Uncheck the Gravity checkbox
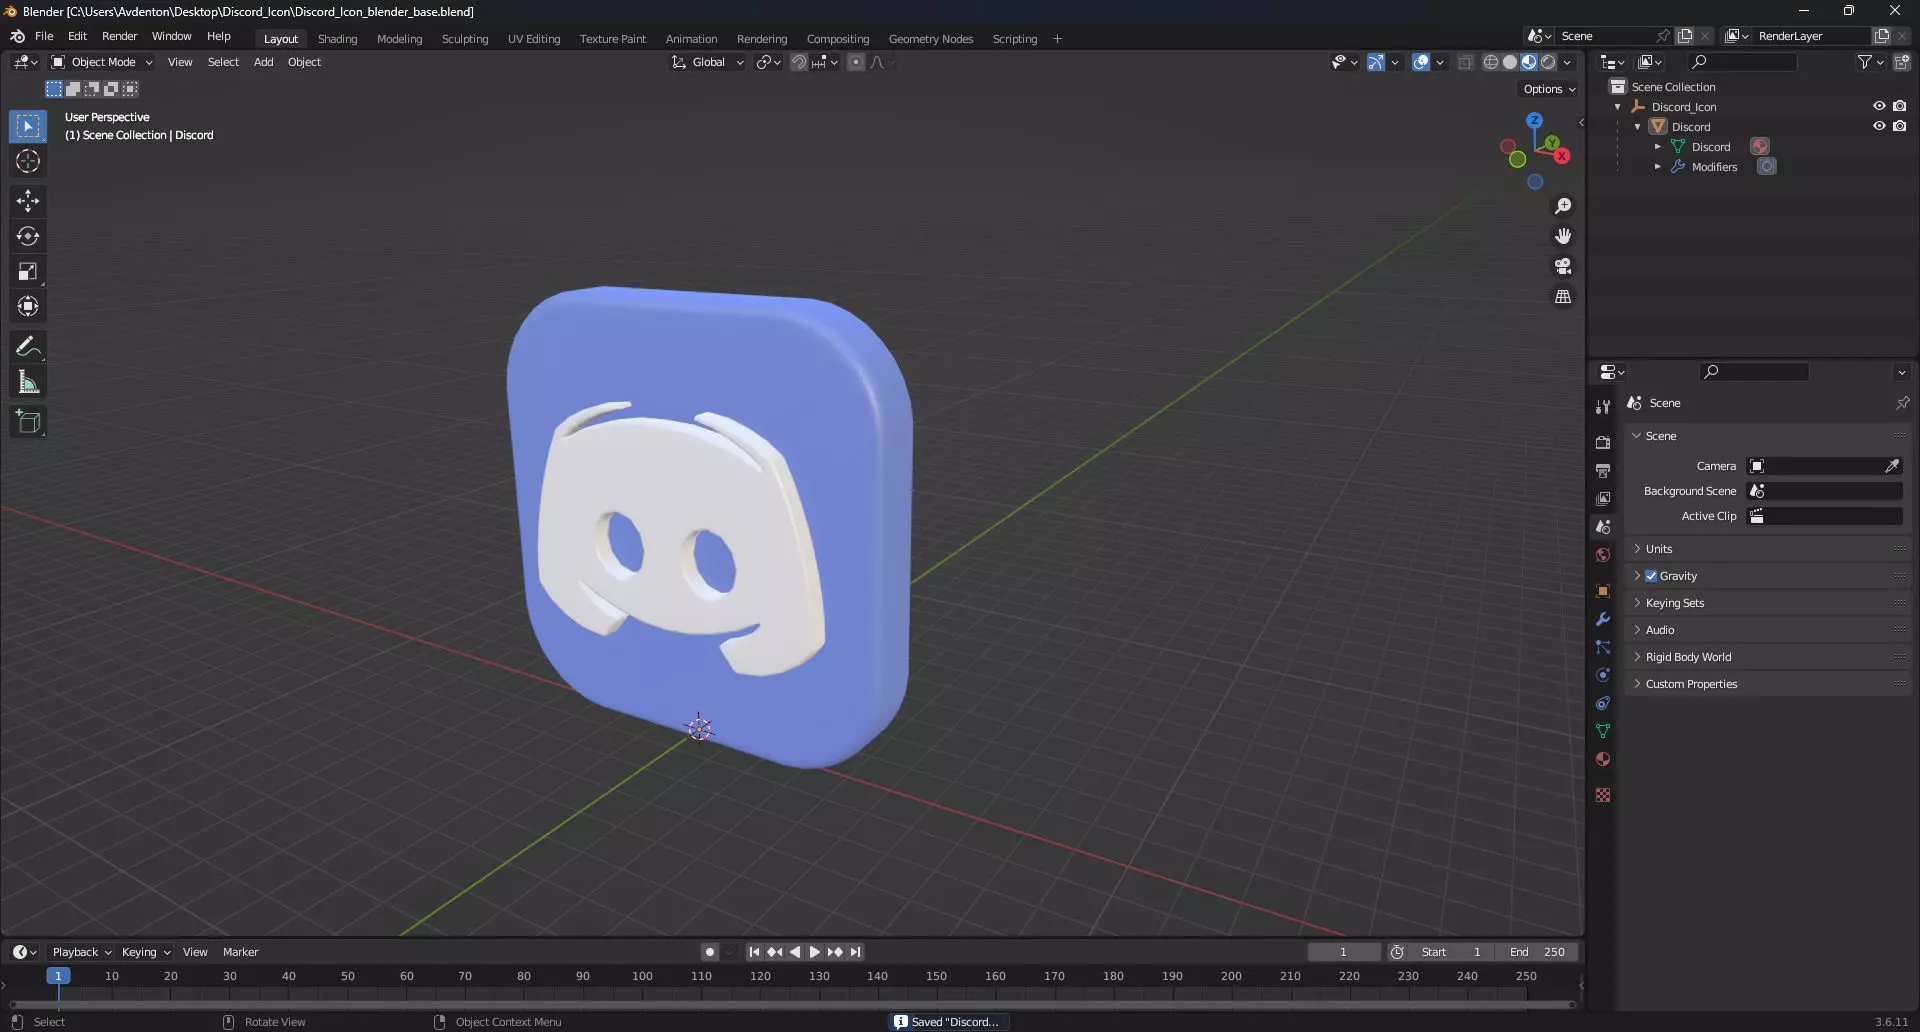1920x1032 pixels. click(x=1651, y=576)
